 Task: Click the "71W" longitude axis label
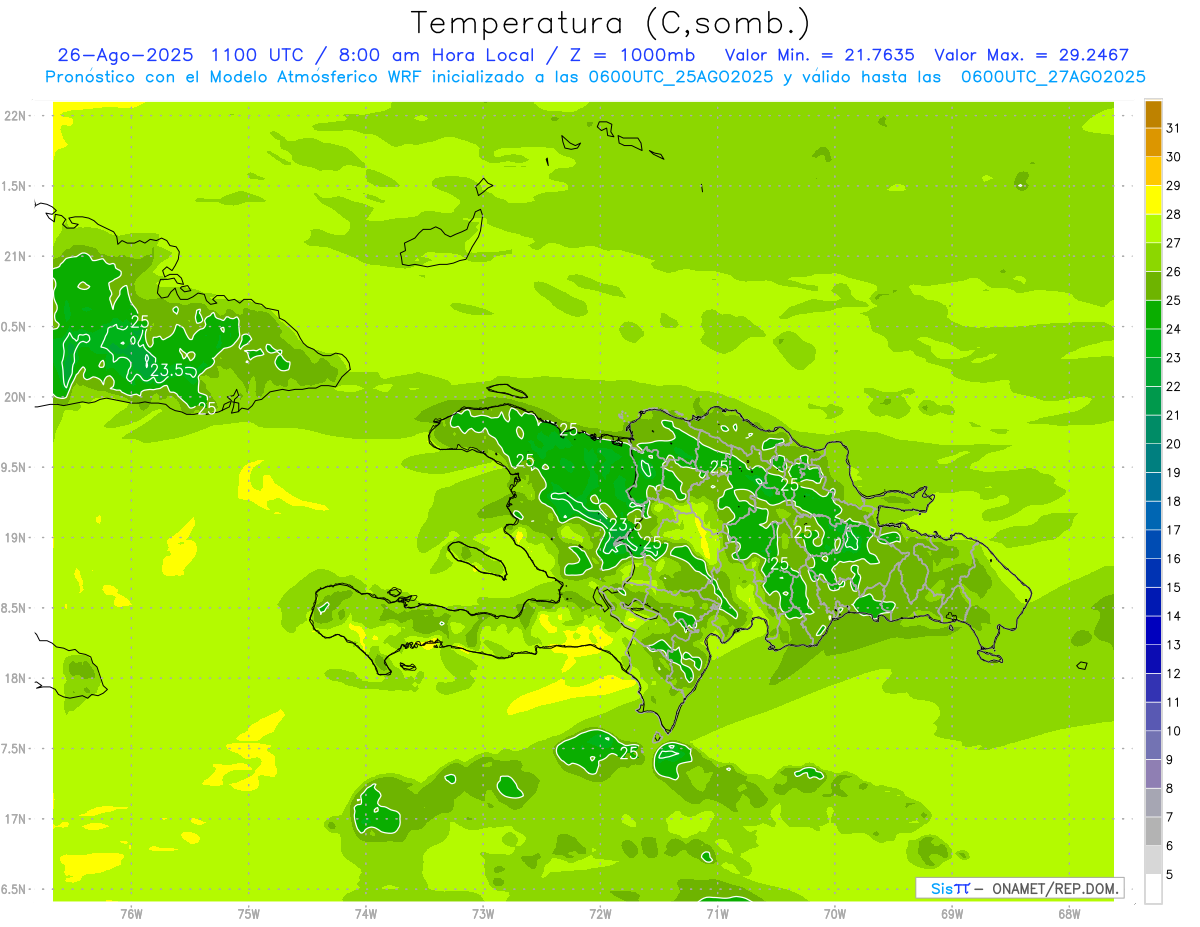click(717, 913)
